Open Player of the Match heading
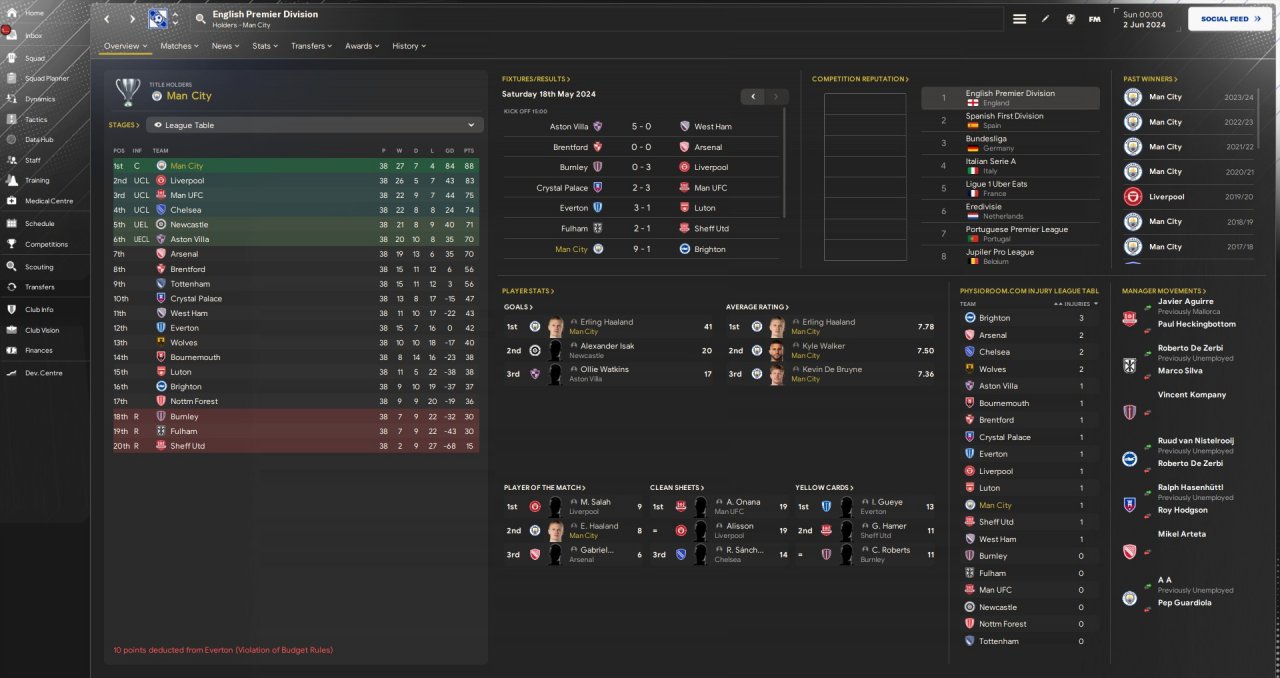 [x=544, y=487]
